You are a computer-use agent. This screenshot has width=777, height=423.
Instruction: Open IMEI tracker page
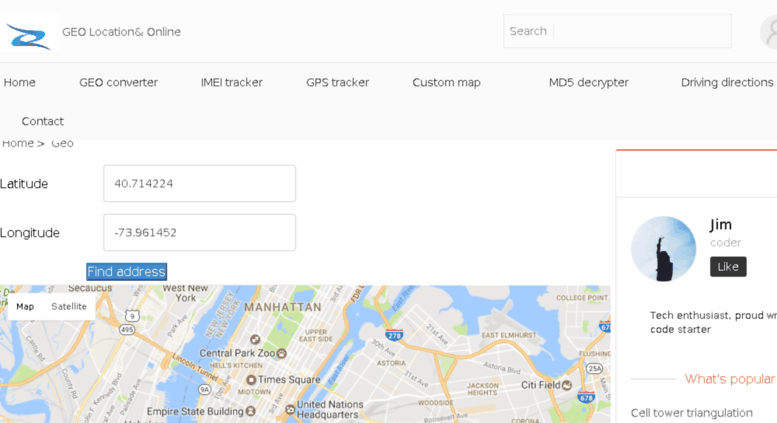(231, 82)
